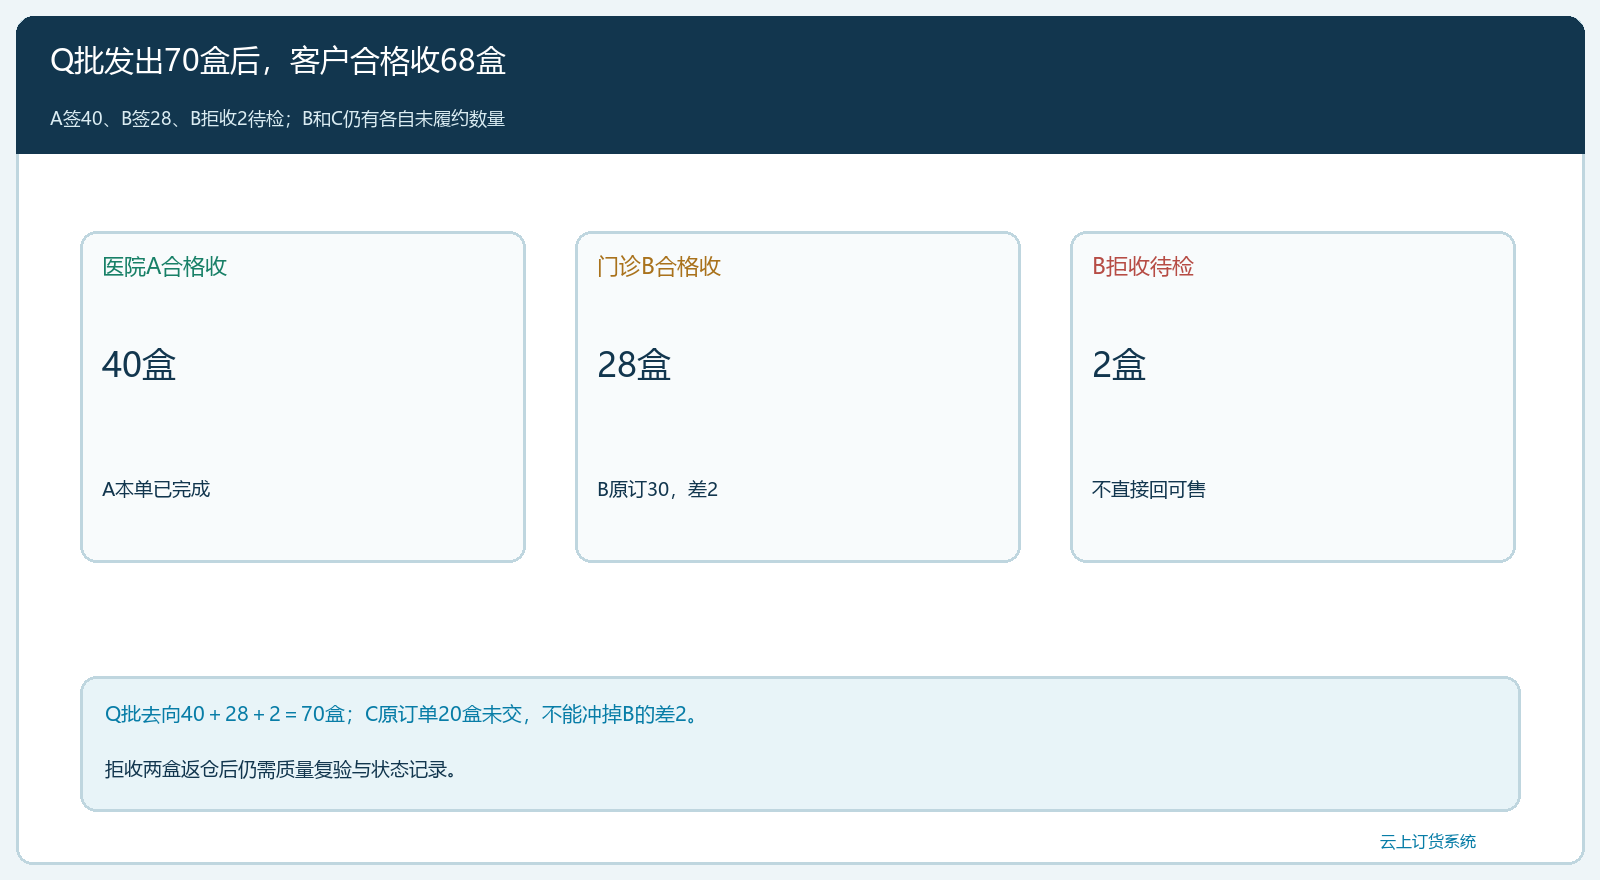Select the 'B拒收待检' card heading
Screen dimensions: 1600x880
click(x=1143, y=266)
